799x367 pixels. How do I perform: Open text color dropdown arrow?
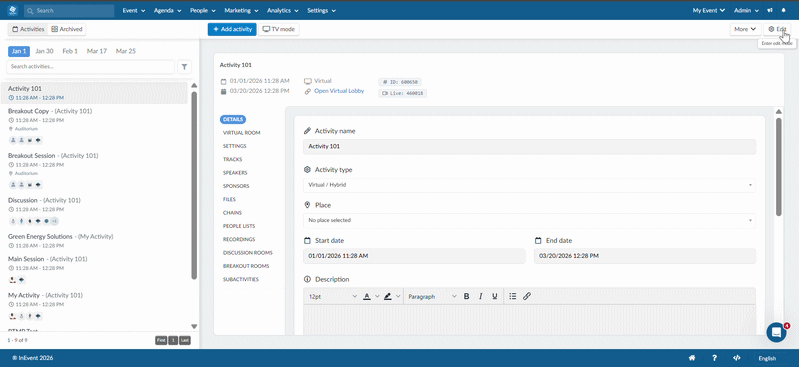click(x=377, y=296)
